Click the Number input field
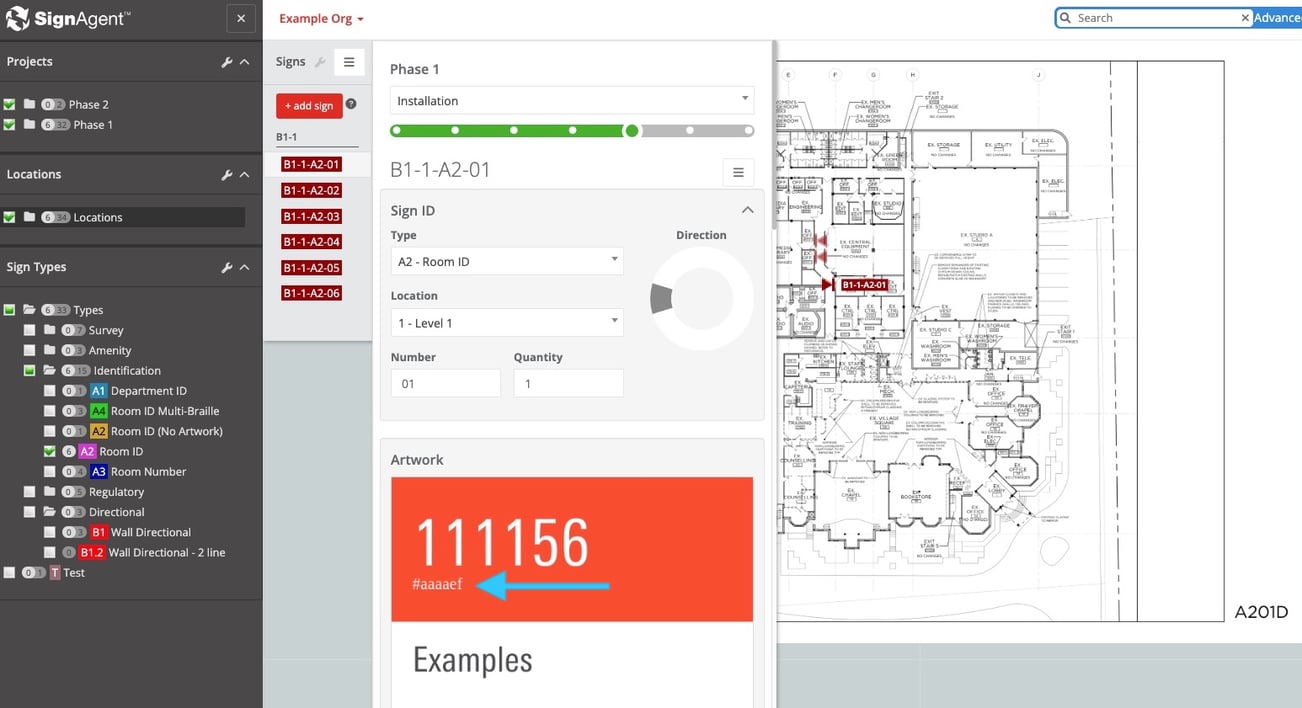This screenshot has width=1302, height=708. 445,383
